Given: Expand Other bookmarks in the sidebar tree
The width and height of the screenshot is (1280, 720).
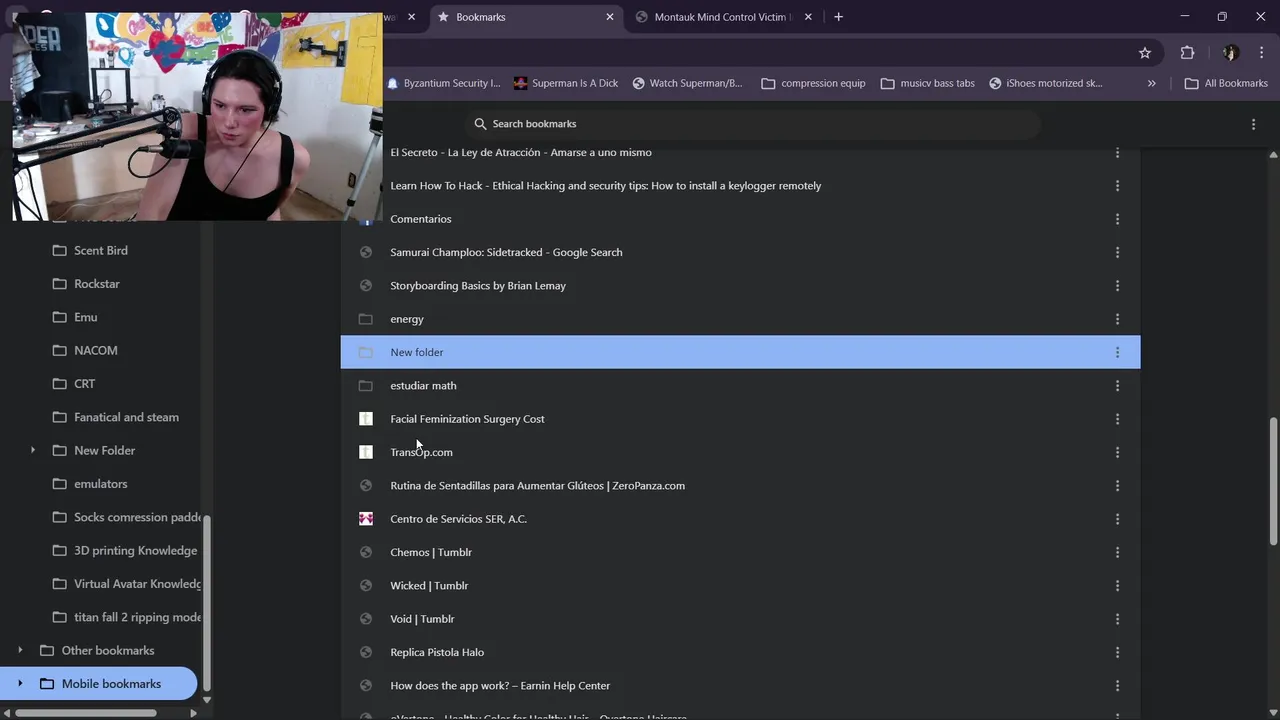Looking at the screenshot, I should coord(20,650).
